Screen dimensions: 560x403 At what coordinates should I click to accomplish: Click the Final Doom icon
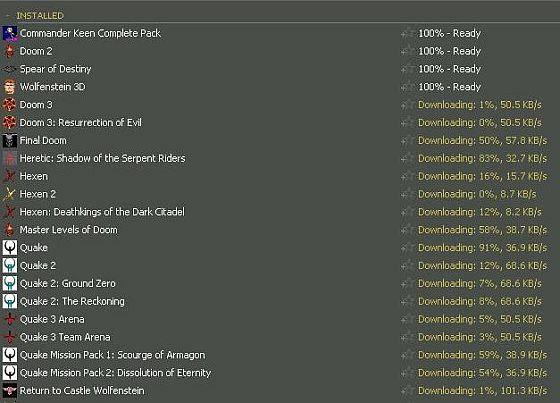point(10,140)
